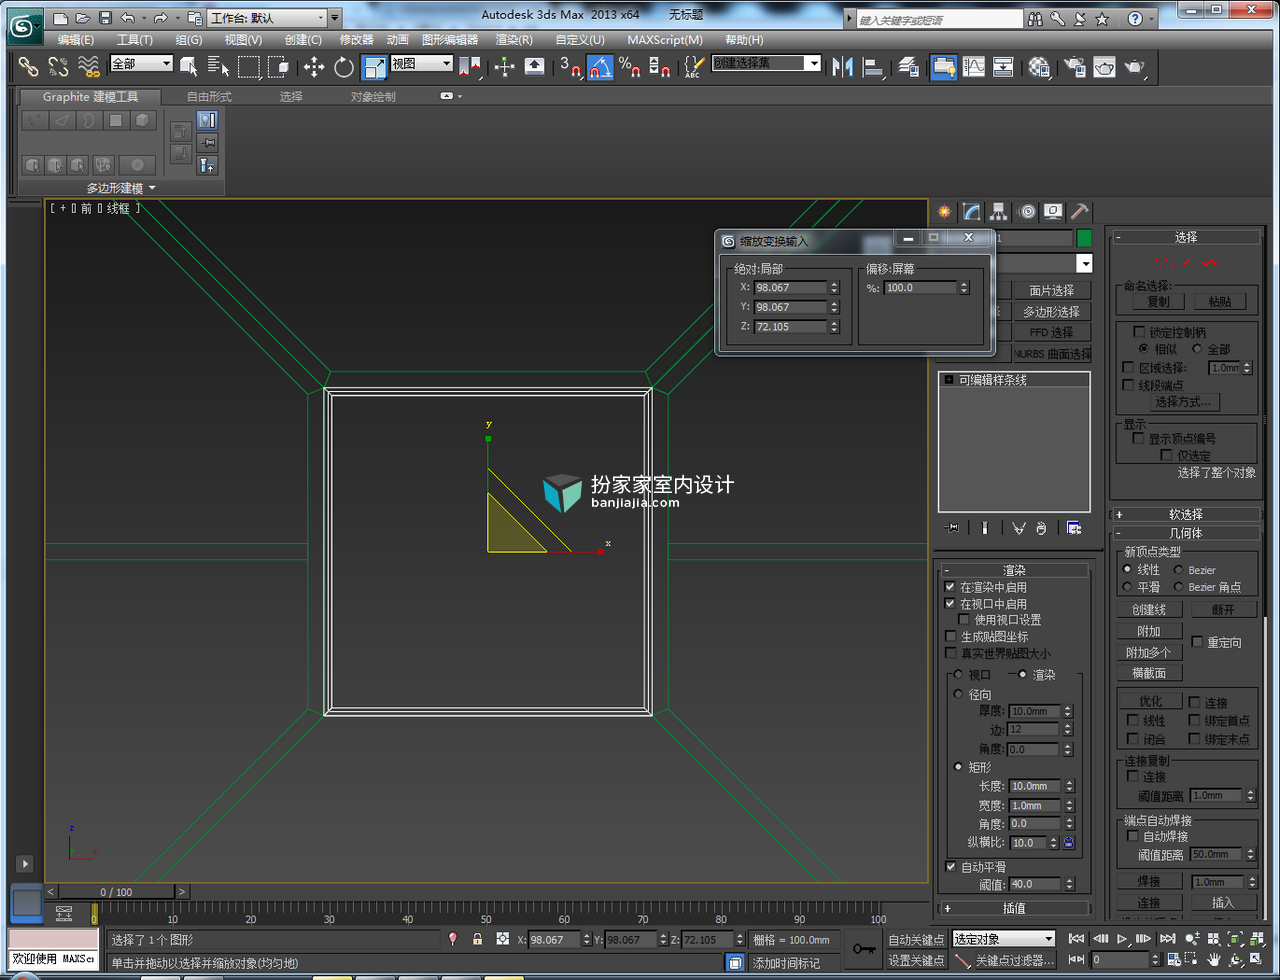Click the teapot Render Production icon
This screenshot has height=980, width=1280.
(x=1135, y=67)
